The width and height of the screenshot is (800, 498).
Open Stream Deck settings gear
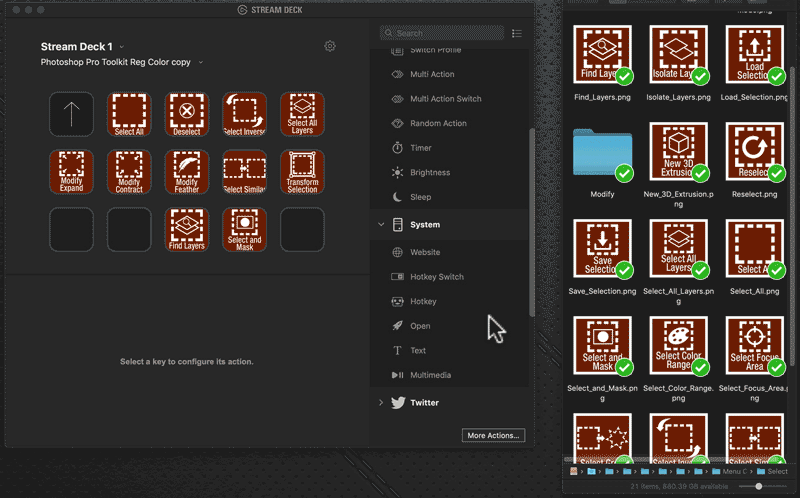point(330,46)
